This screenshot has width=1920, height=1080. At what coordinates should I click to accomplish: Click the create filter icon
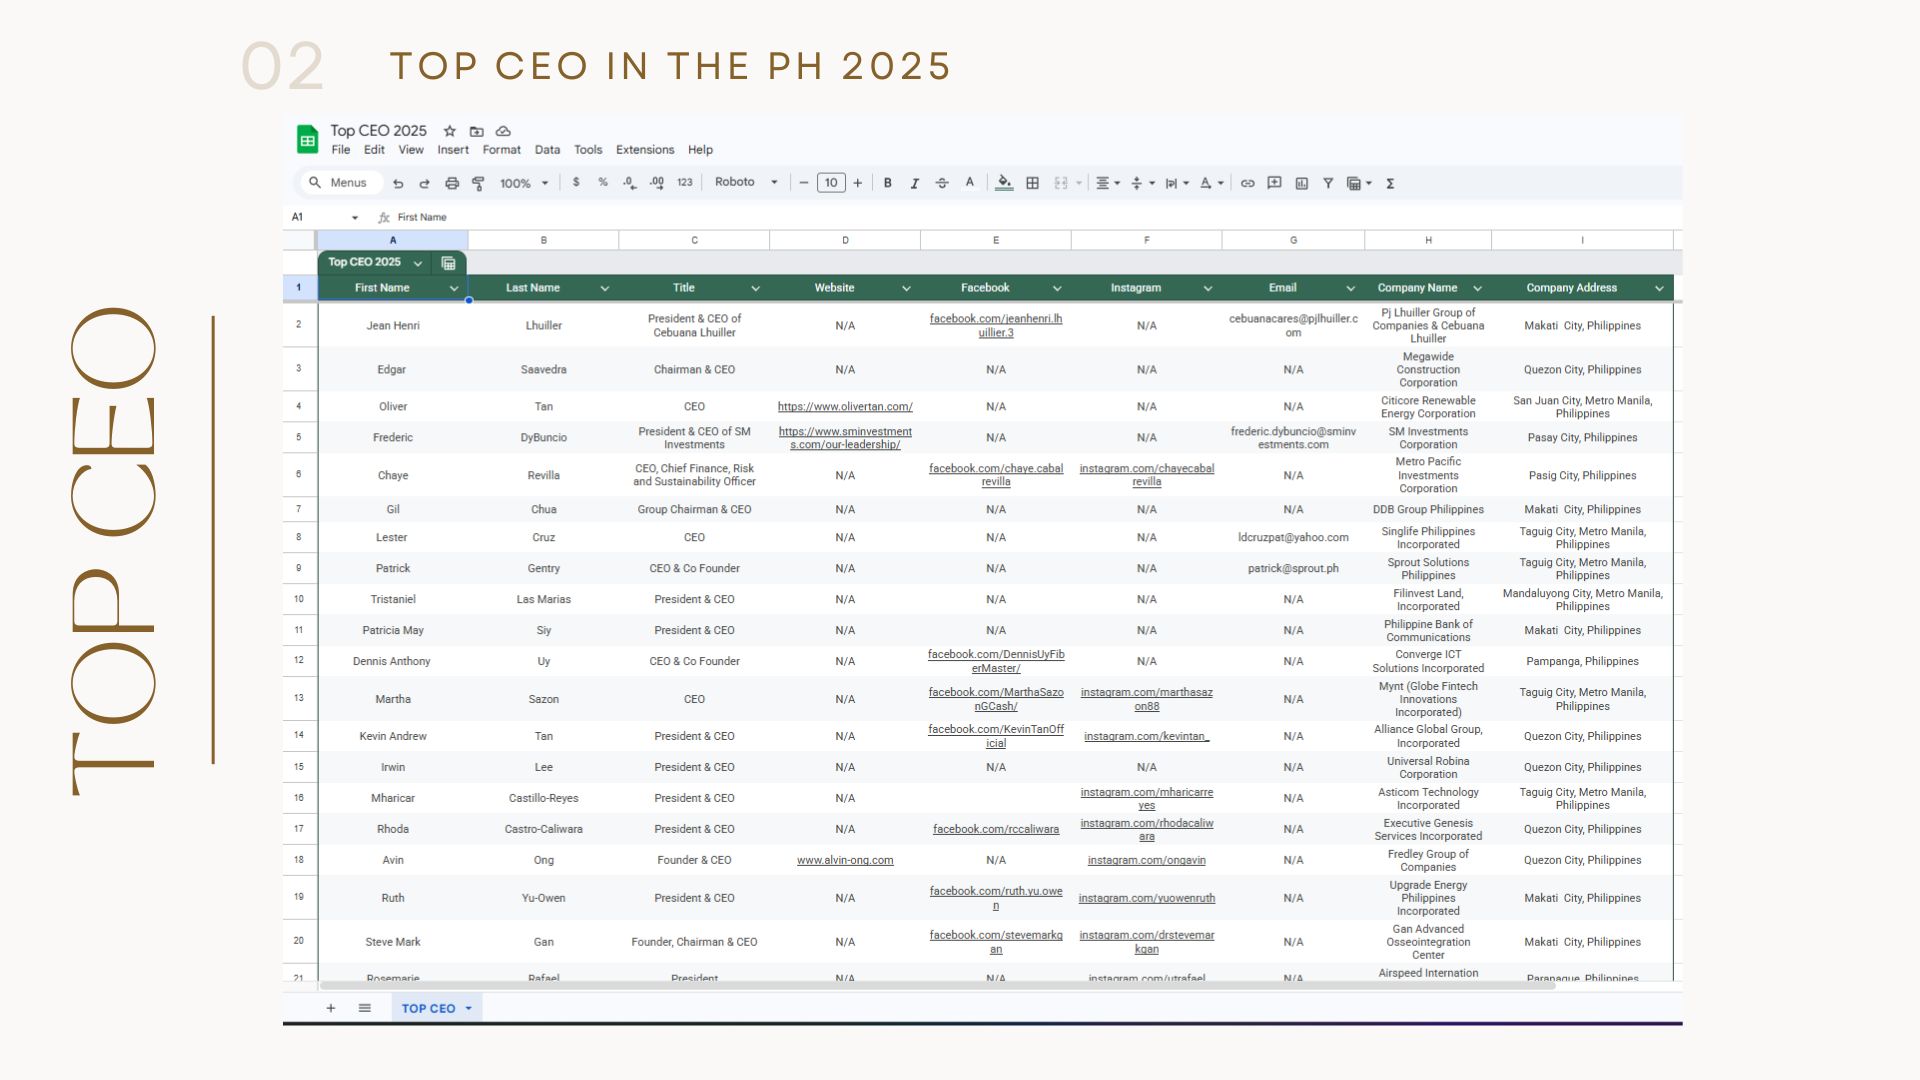tap(1328, 183)
